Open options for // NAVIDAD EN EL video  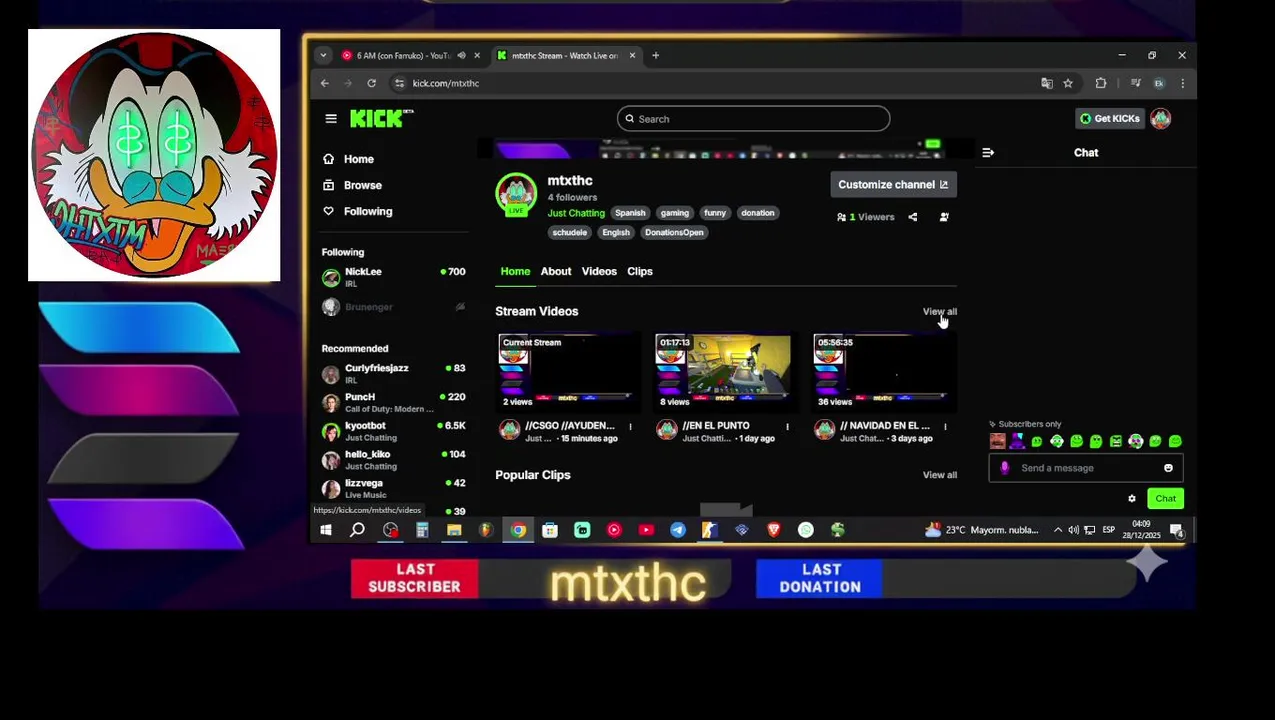click(945, 428)
